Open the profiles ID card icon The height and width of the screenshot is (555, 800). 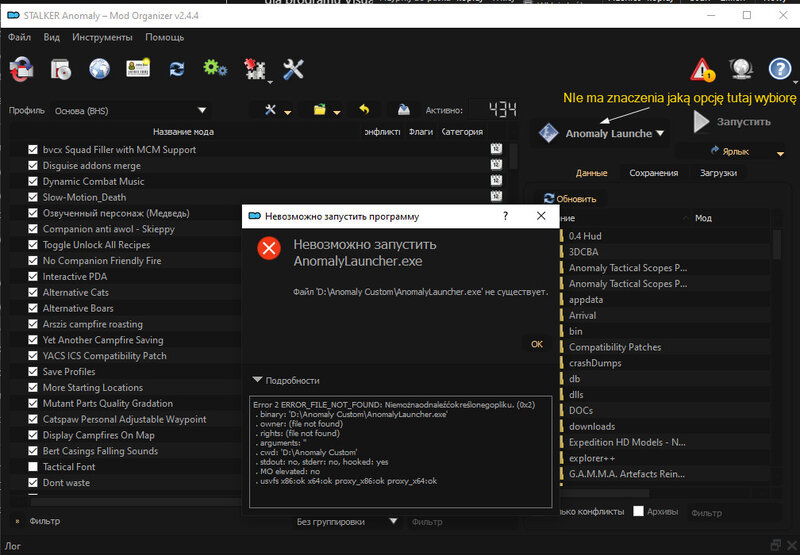click(x=137, y=70)
